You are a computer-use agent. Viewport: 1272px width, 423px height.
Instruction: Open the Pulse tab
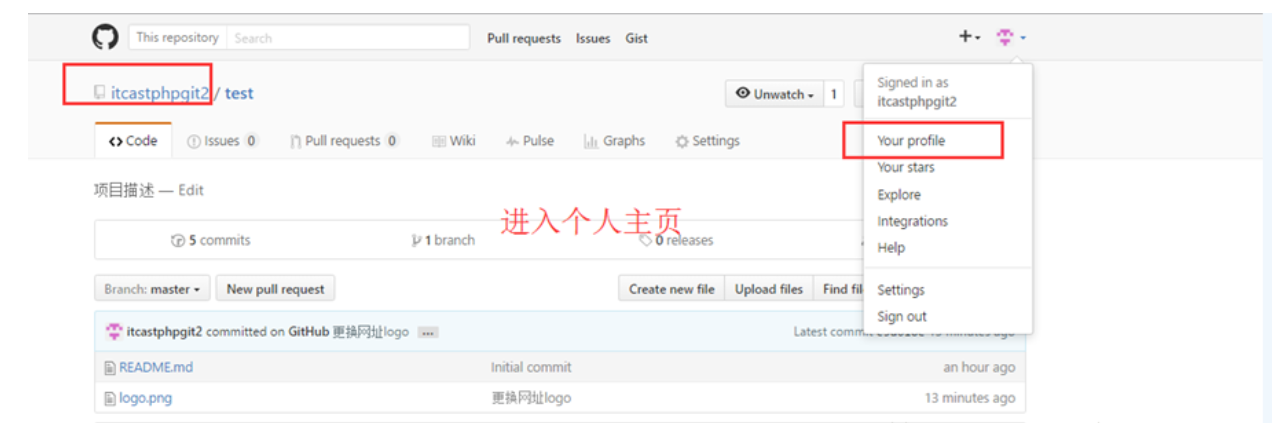click(530, 141)
